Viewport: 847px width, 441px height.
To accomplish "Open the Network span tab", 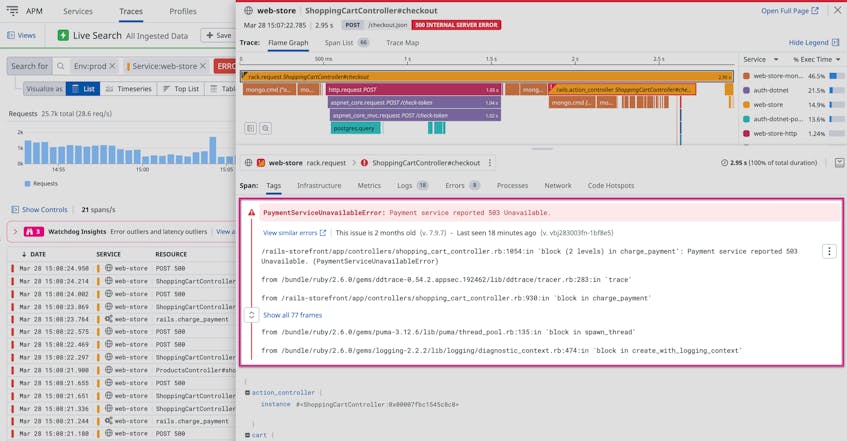I will point(557,185).
